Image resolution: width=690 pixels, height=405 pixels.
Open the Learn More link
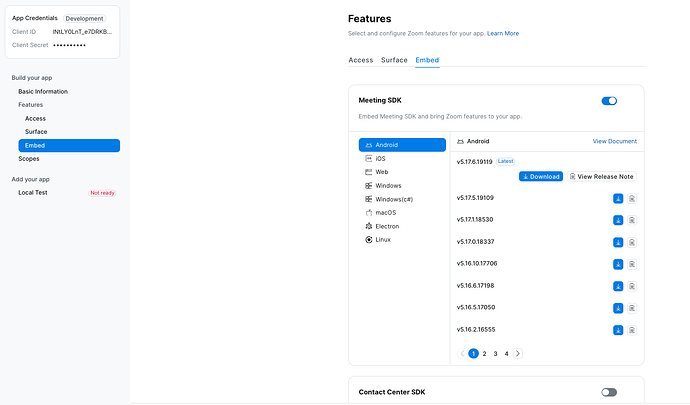[x=503, y=33]
